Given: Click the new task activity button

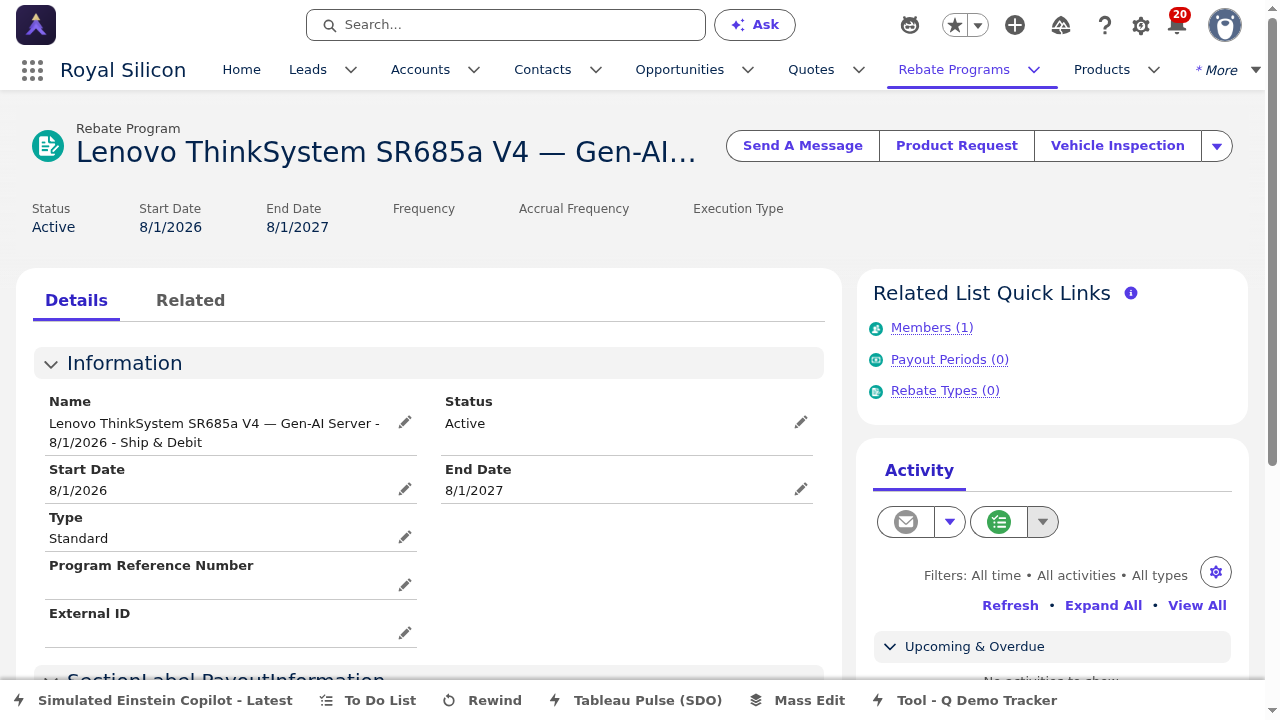Looking at the screenshot, I should tap(999, 522).
